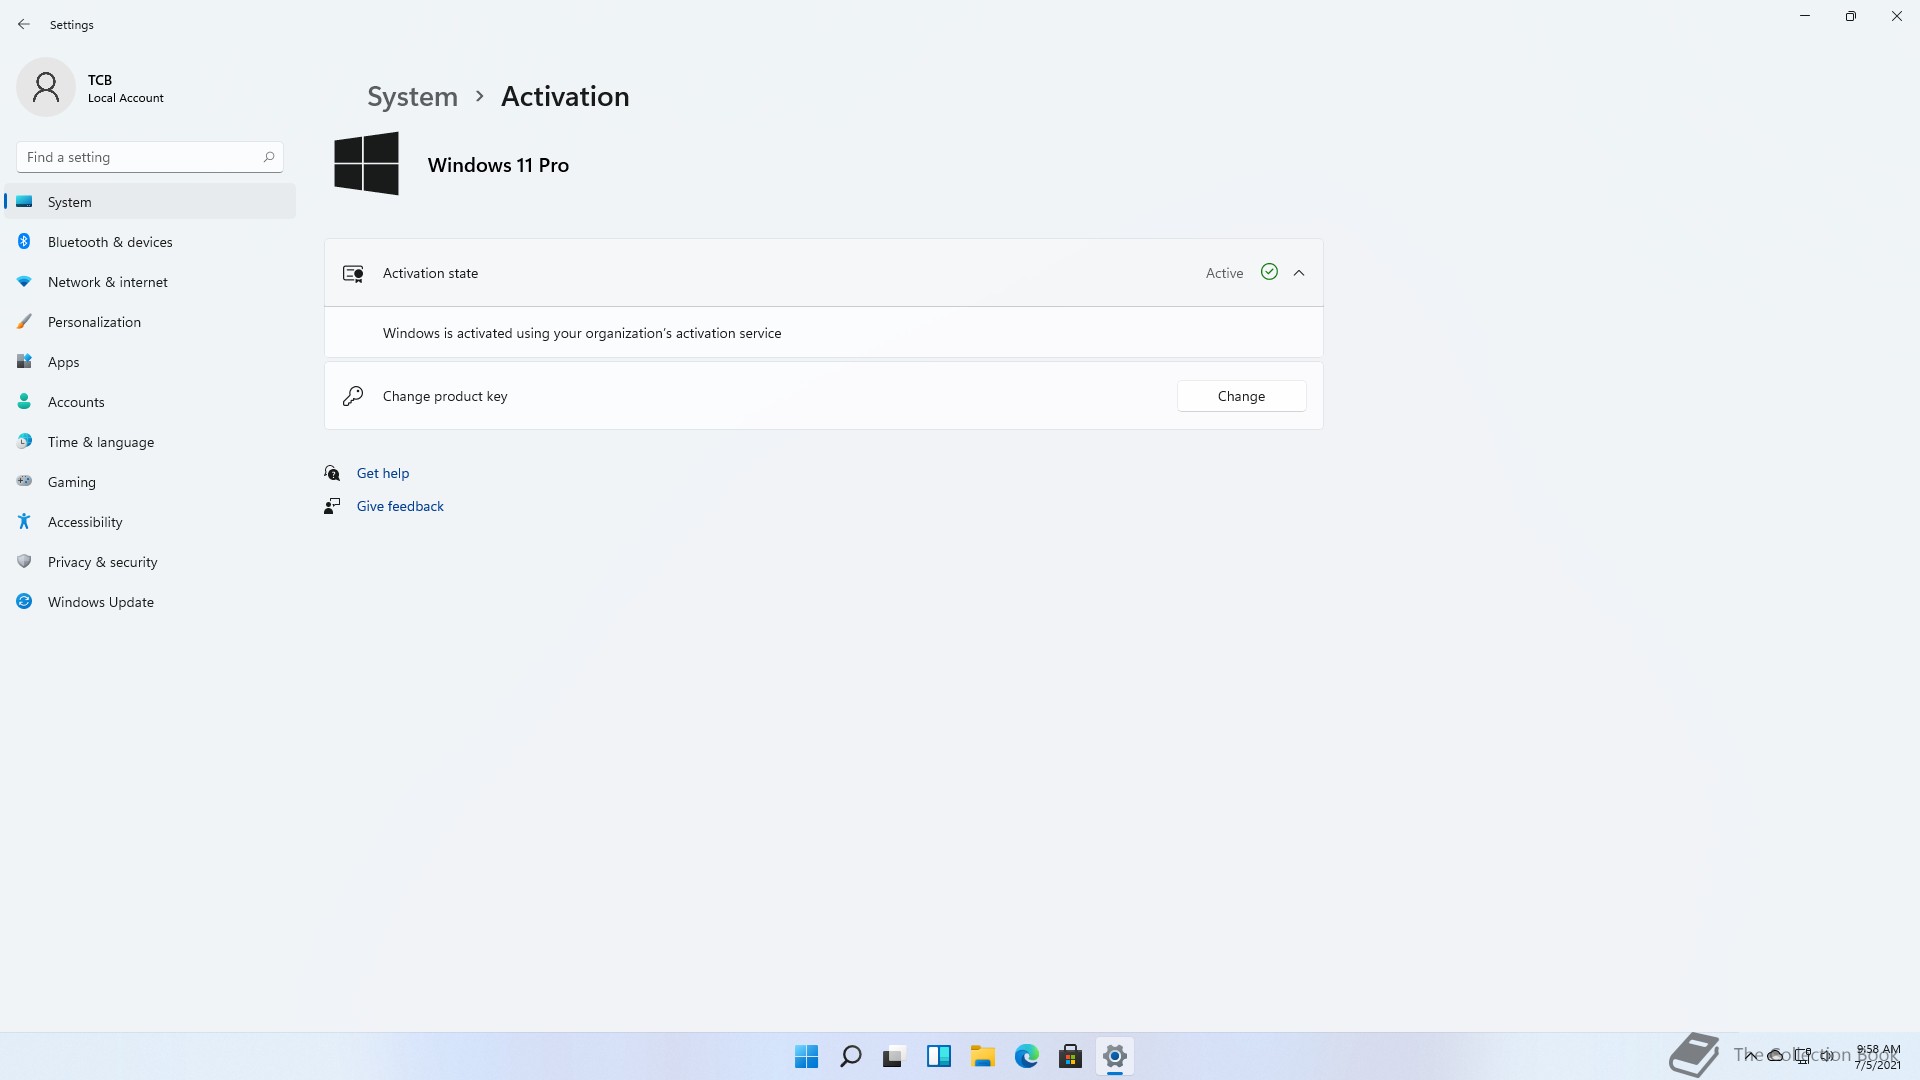The width and height of the screenshot is (1920, 1080).
Task: Click the organization's activation service message
Action: 582,333
